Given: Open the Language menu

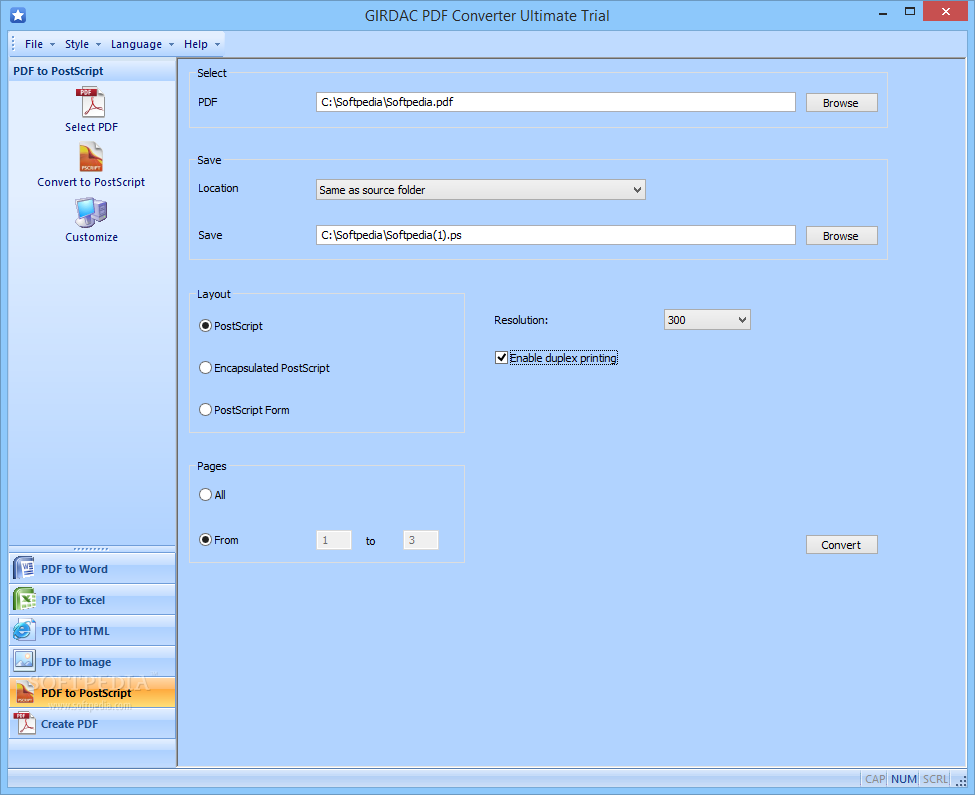Looking at the screenshot, I should [x=136, y=44].
